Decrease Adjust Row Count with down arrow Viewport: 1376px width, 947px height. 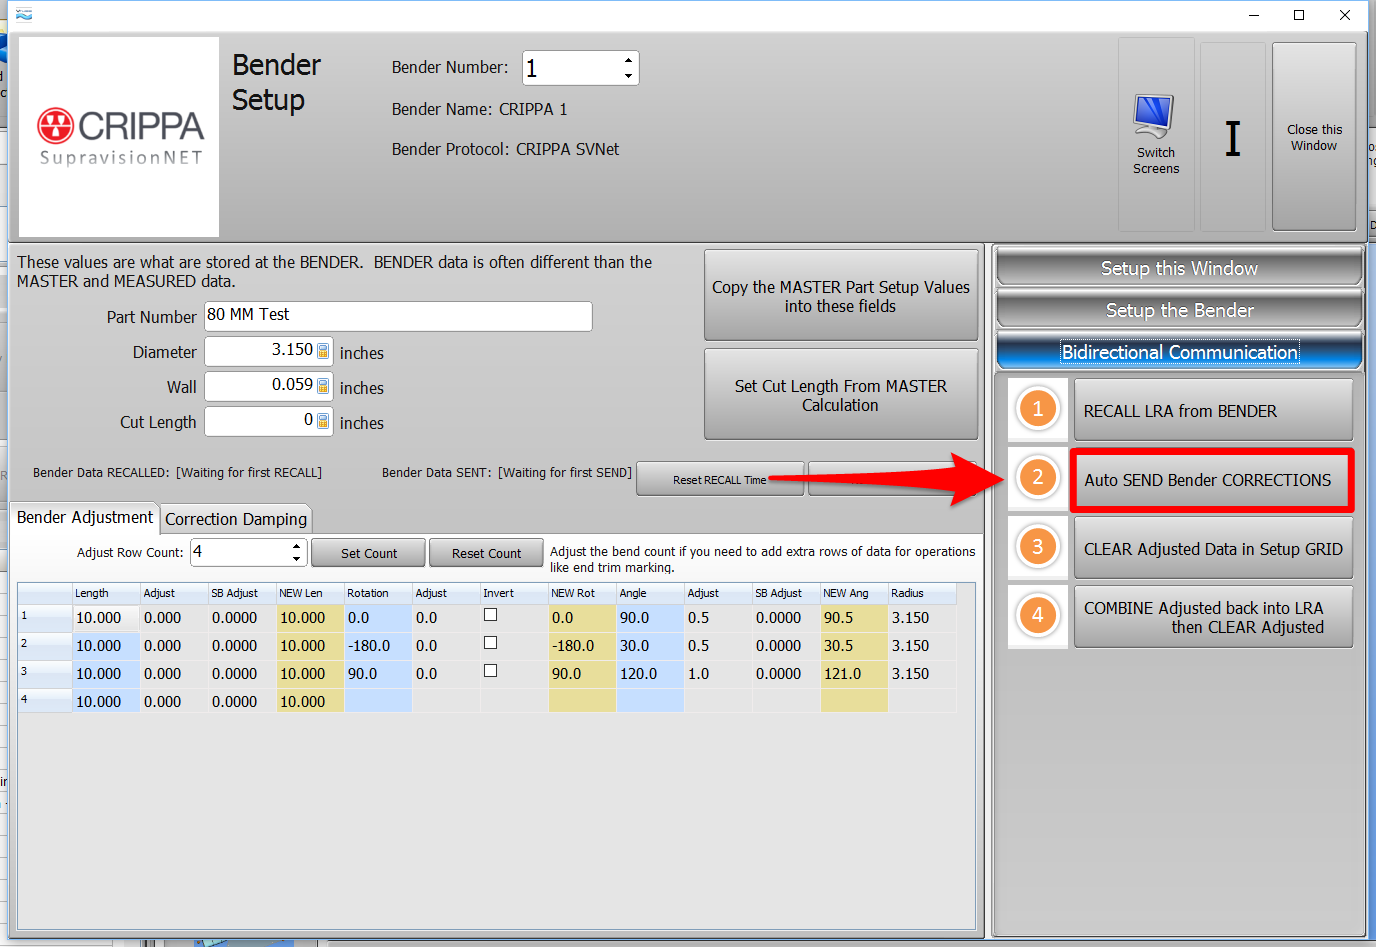click(296, 559)
